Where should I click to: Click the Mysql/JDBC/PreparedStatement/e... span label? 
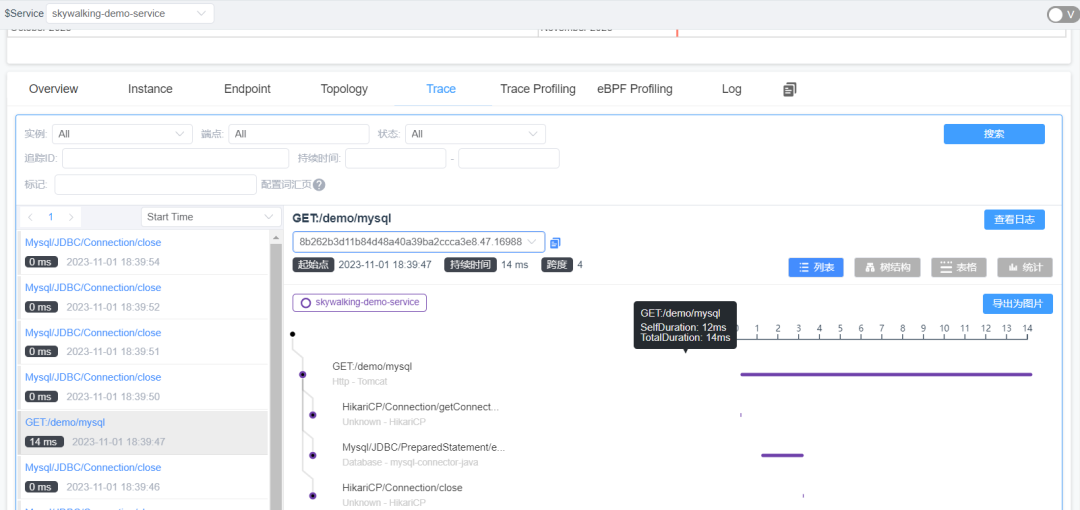(x=424, y=447)
